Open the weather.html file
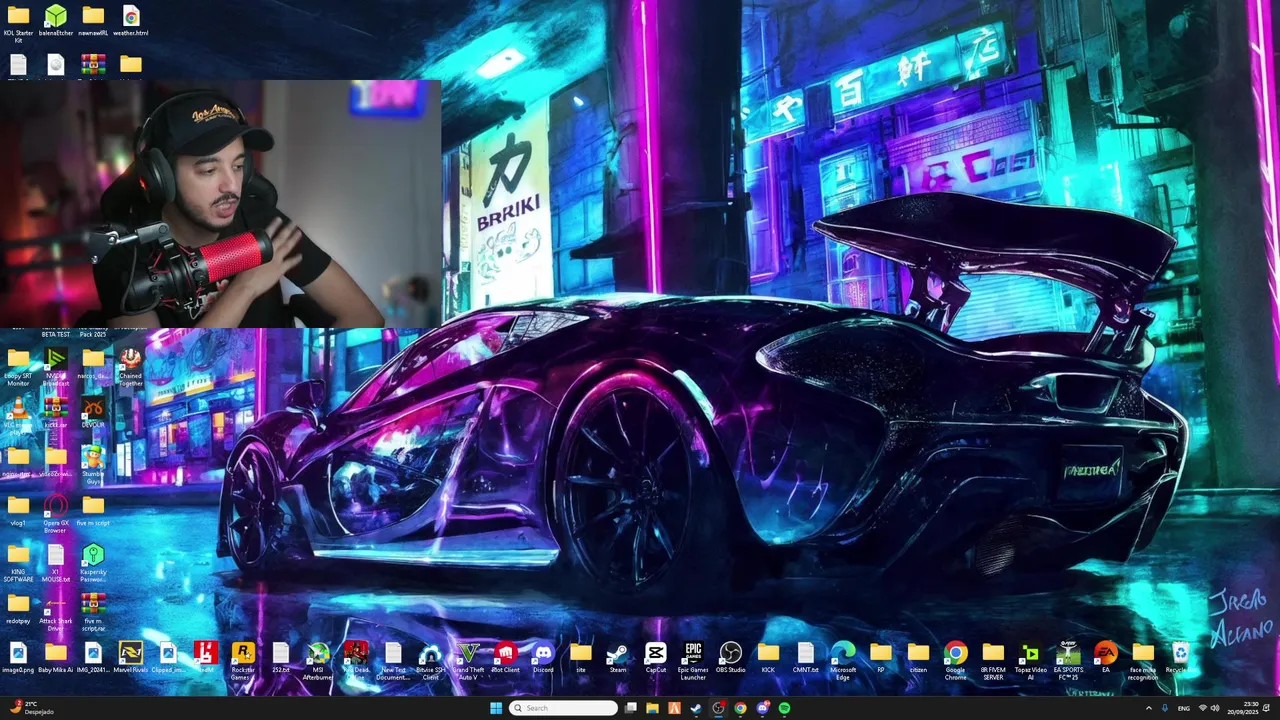Image resolution: width=1280 pixels, height=720 pixels. point(131,21)
